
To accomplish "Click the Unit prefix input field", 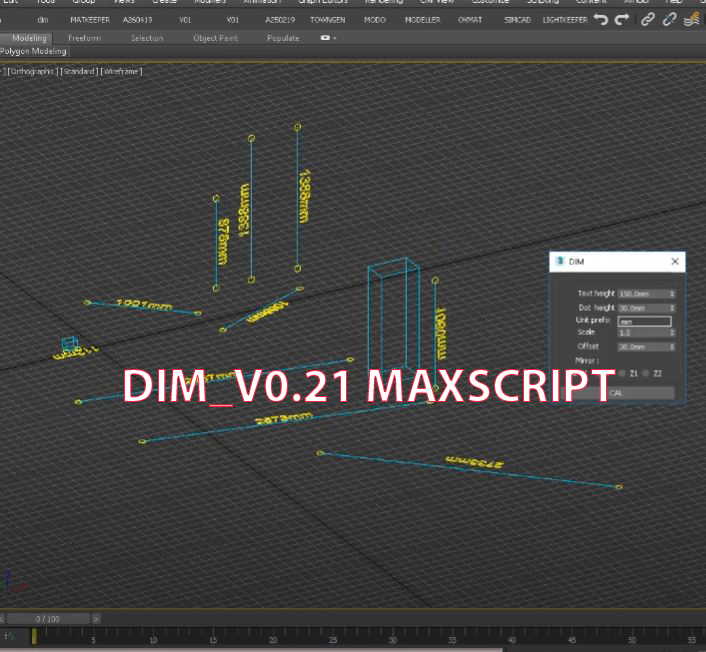I will coord(644,321).
